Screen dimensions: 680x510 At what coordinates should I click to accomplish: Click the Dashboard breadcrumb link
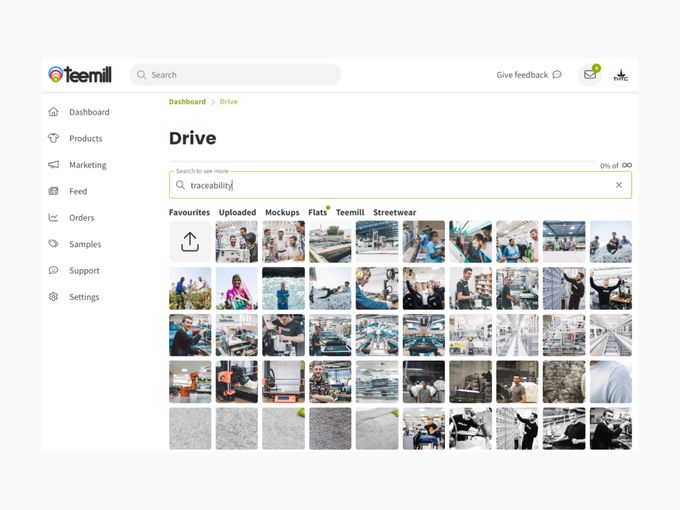coord(187,102)
